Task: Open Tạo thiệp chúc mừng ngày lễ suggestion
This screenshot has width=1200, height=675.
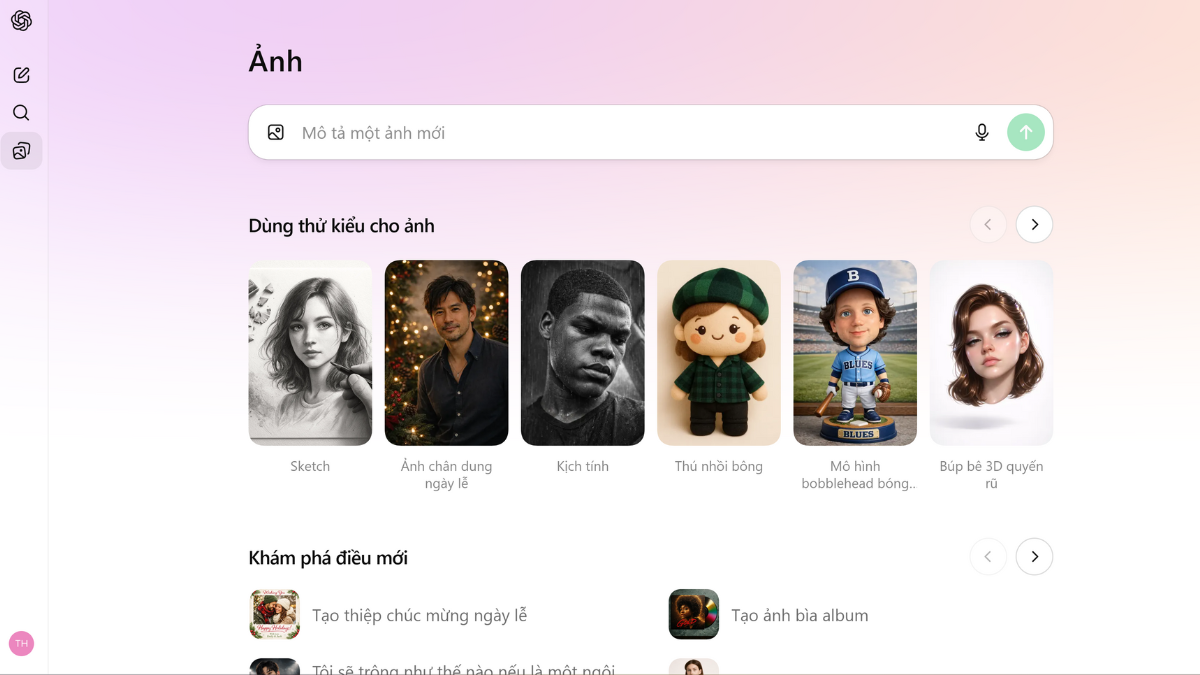Action: [x=419, y=615]
